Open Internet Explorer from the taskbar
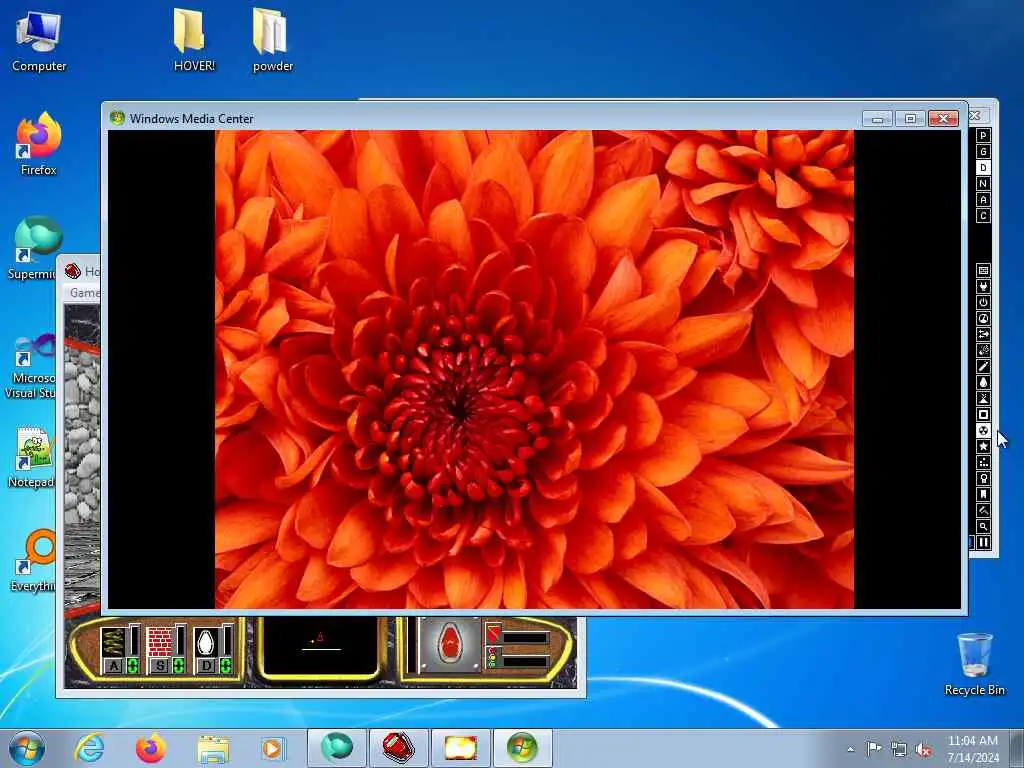Viewport: 1024px width, 768px height. 89,748
